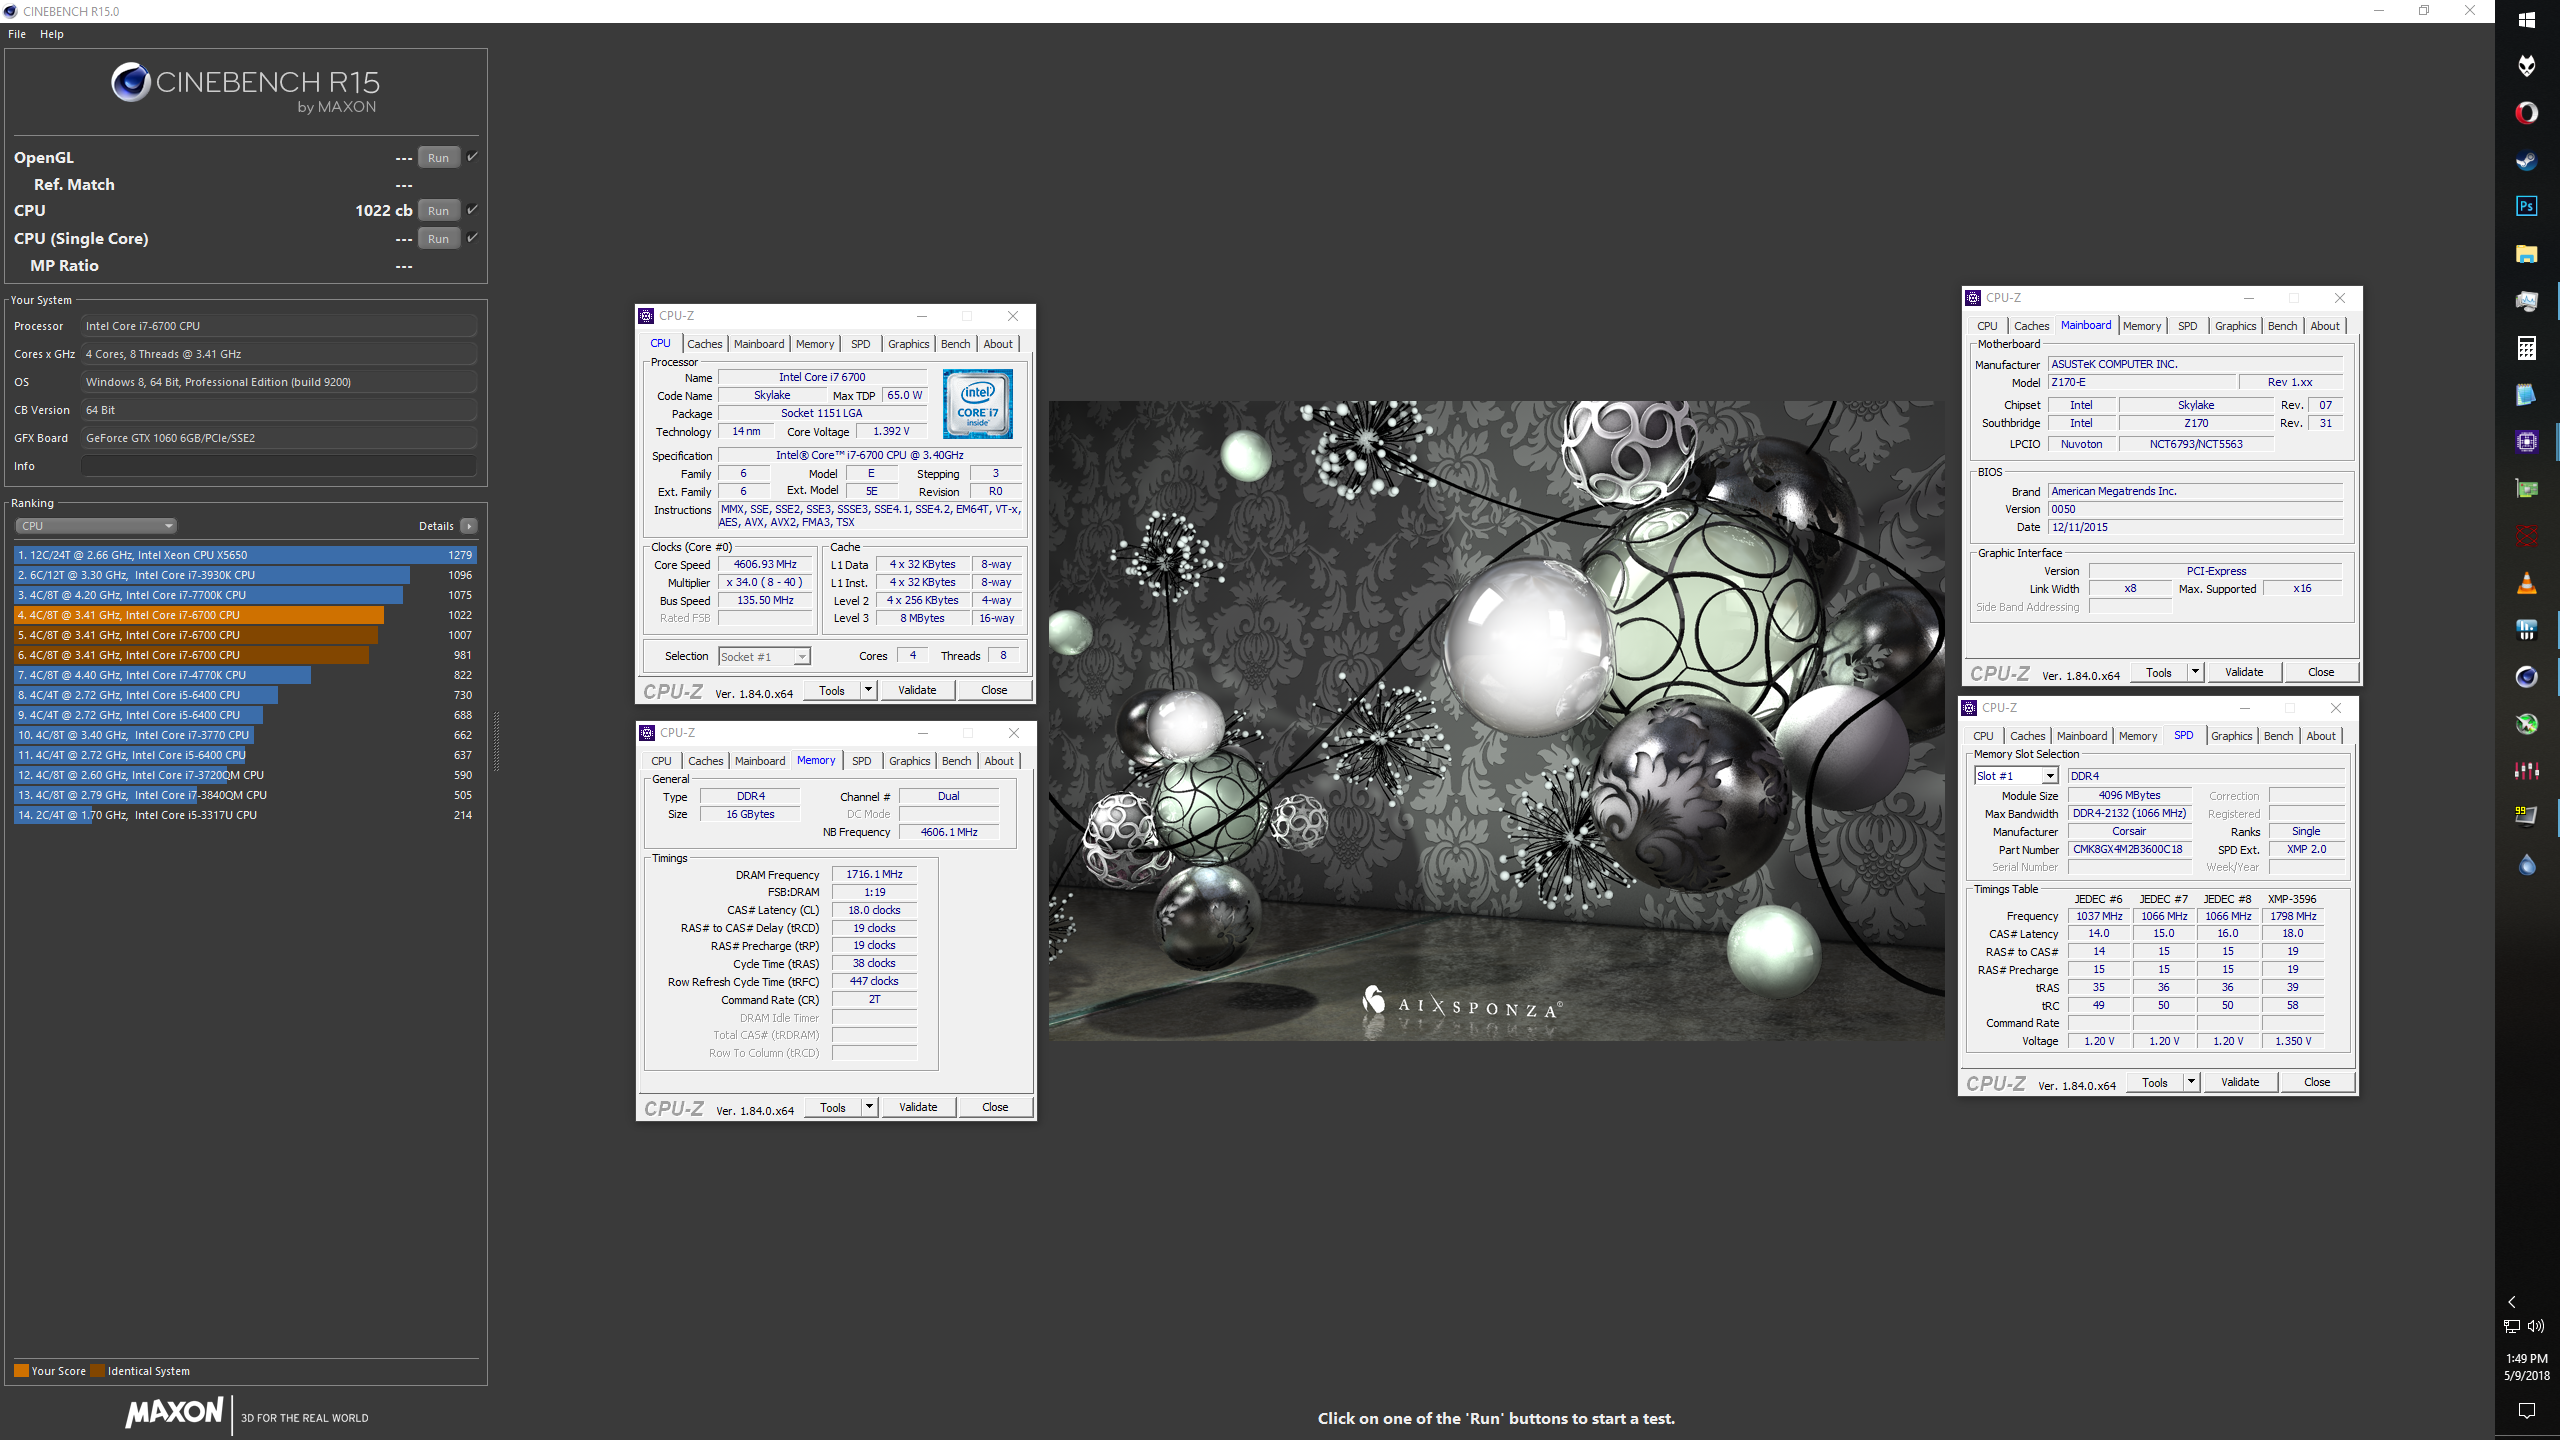Screen dimensions: 2560x1440
Task: Open Photoshop from the taskbar
Action: pyautogui.click(x=2527, y=206)
